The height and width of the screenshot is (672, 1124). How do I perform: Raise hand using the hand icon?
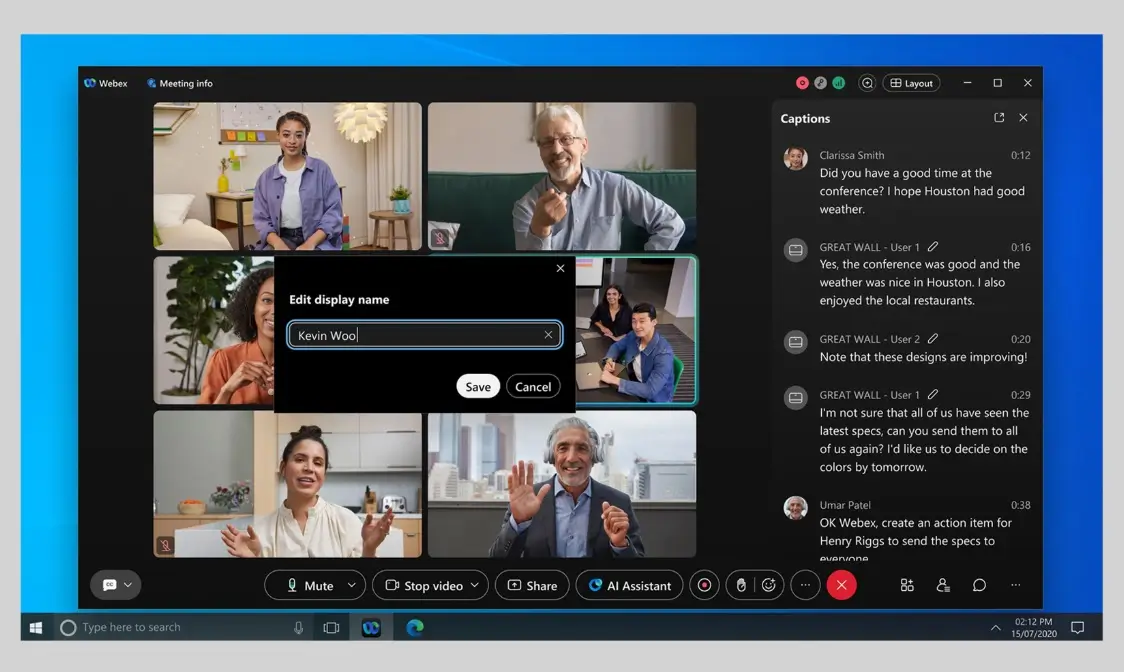point(741,585)
